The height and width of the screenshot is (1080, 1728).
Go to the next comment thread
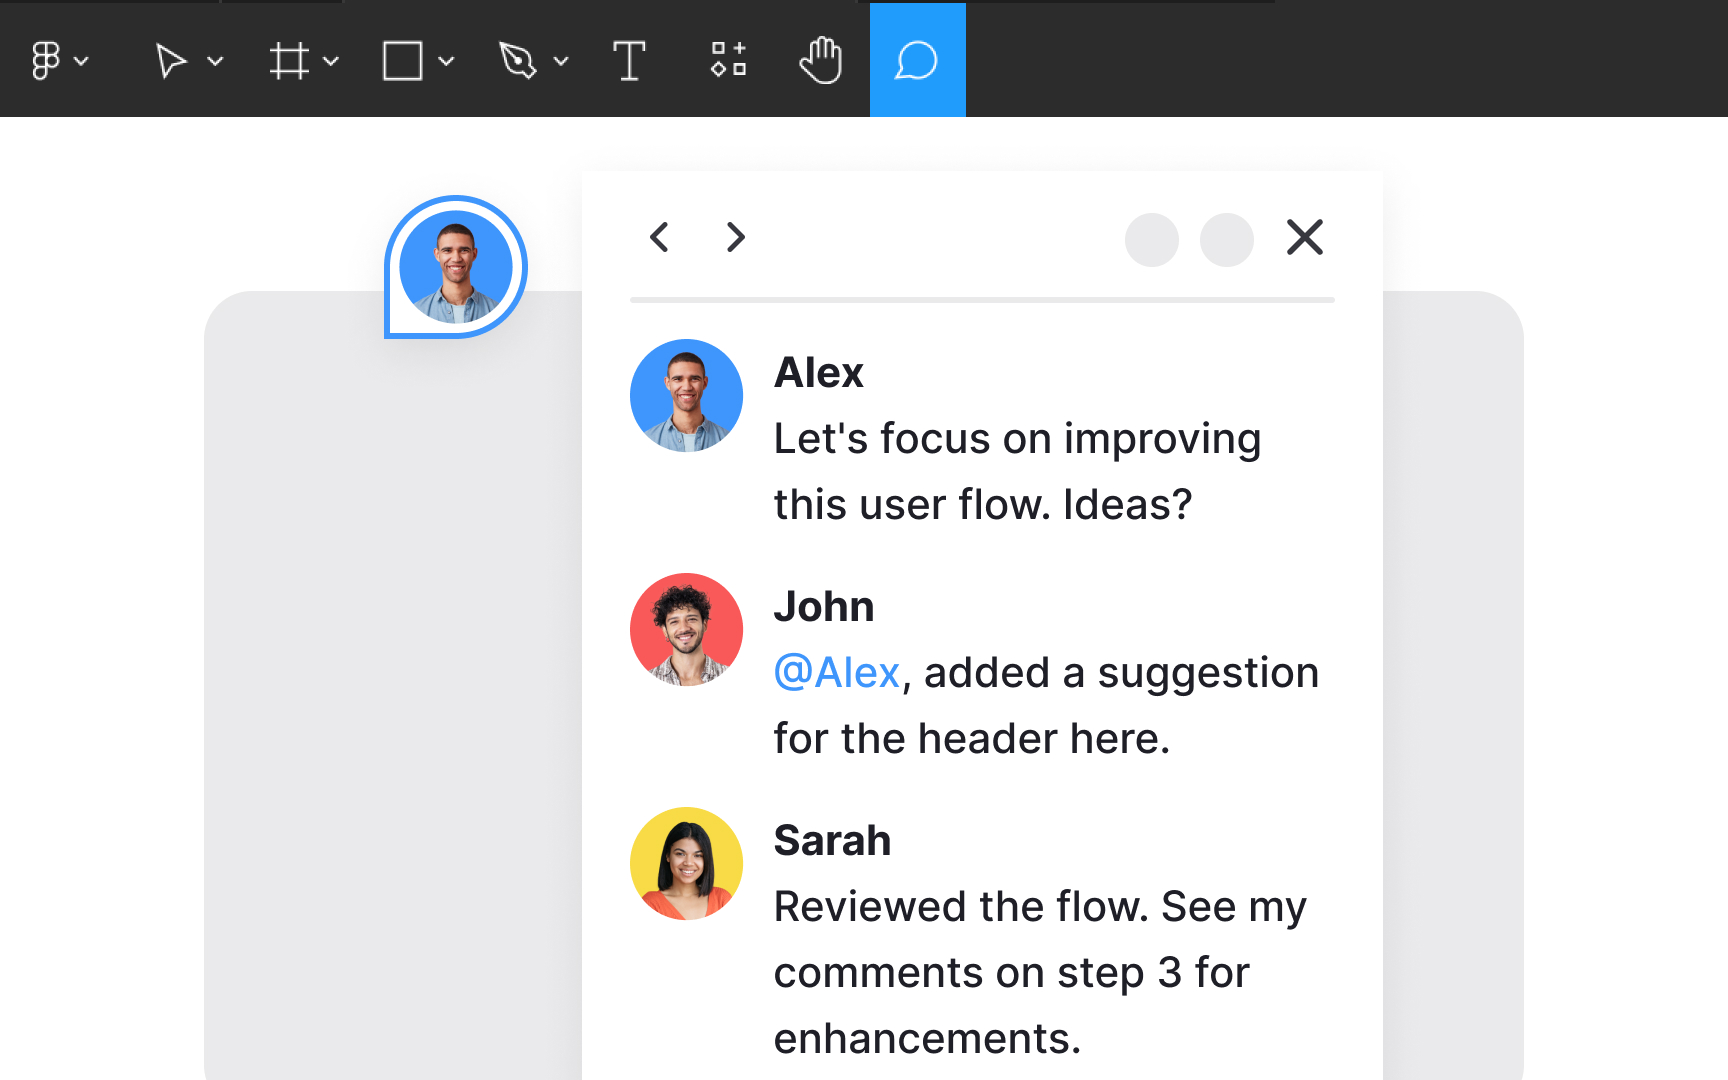[x=735, y=239]
